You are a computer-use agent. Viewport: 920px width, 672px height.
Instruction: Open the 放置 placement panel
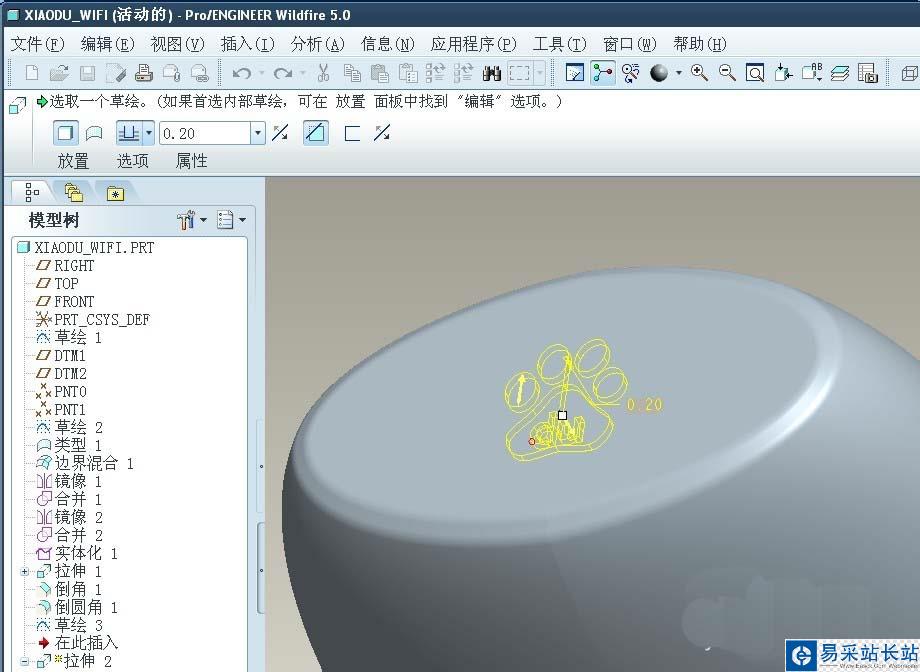pos(73,161)
